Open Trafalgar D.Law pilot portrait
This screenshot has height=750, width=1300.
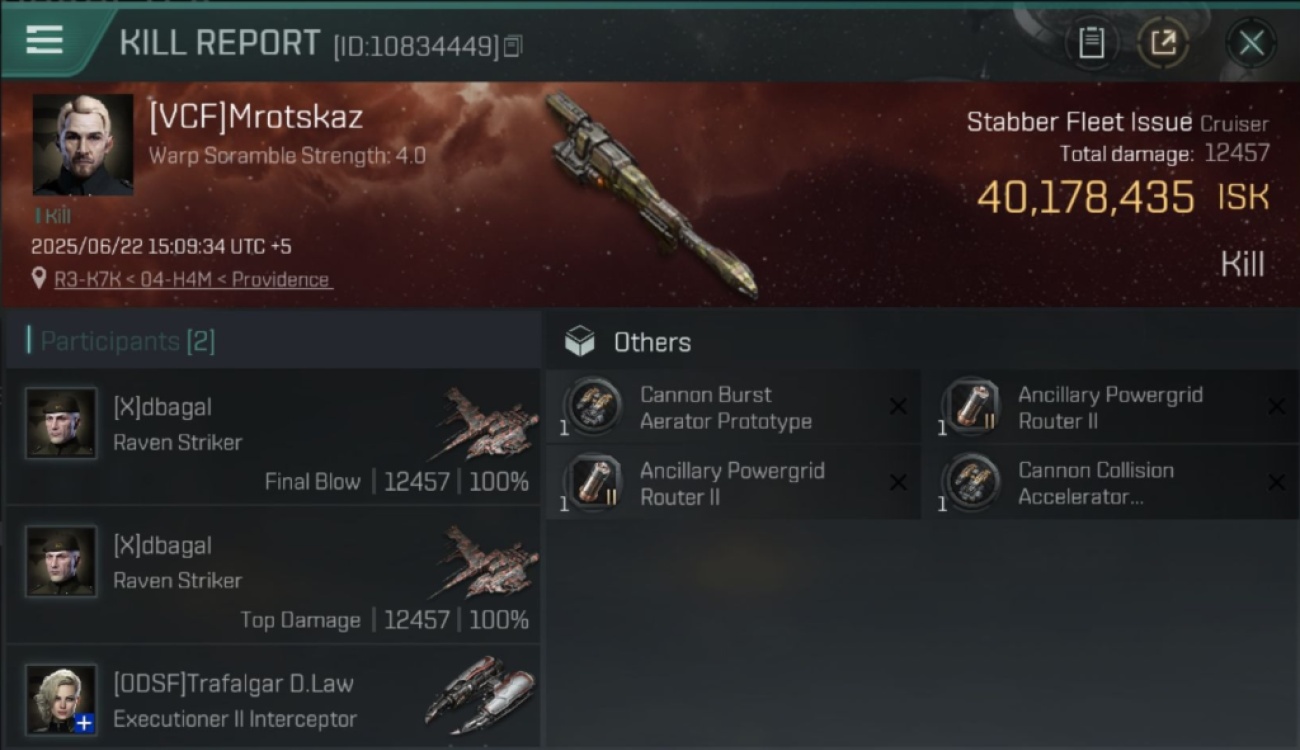coord(62,699)
